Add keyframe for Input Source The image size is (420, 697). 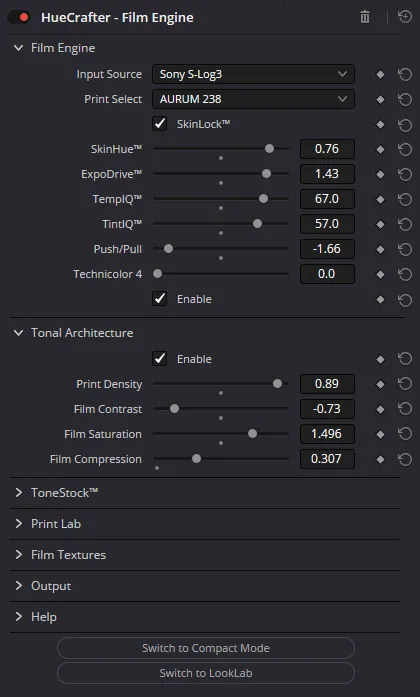[380, 75]
